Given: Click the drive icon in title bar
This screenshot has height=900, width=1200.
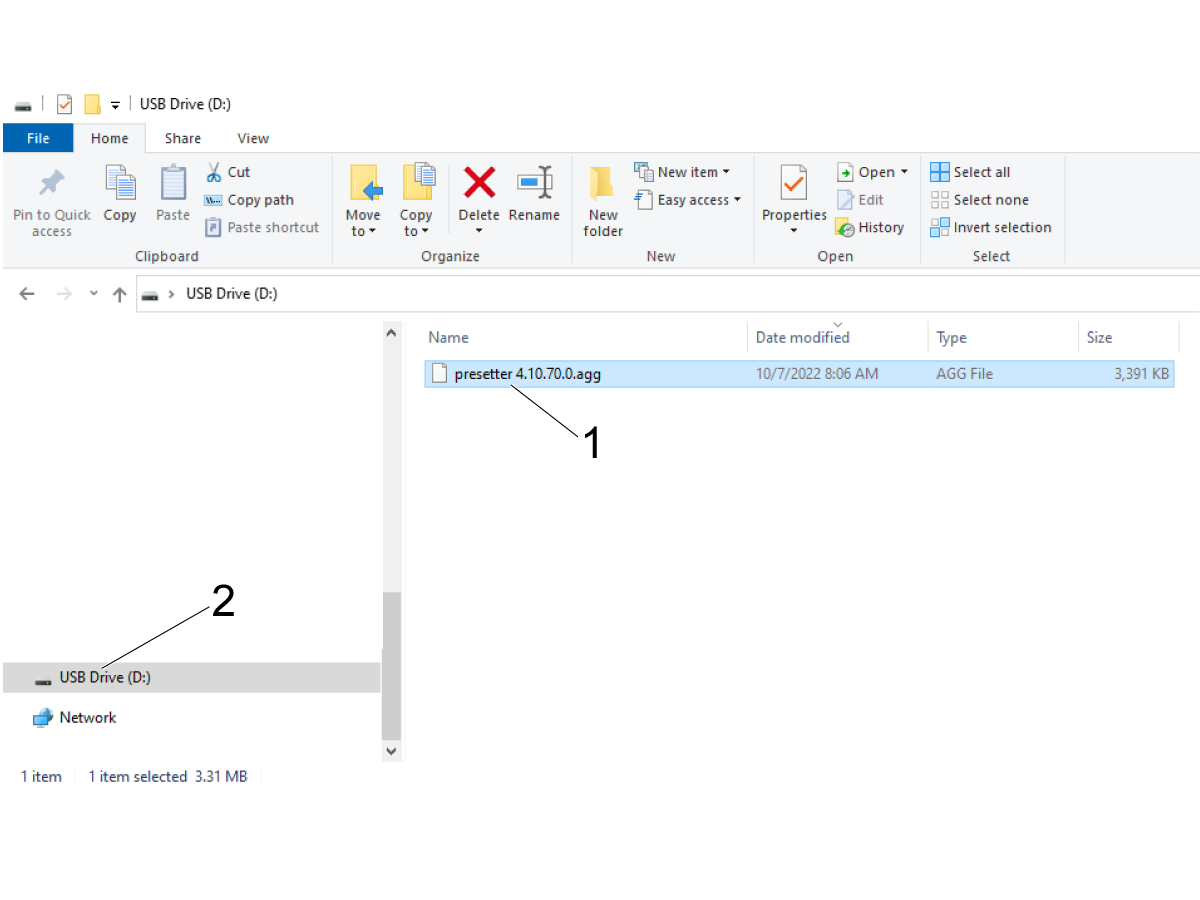Looking at the screenshot, I should pos(23,105).
